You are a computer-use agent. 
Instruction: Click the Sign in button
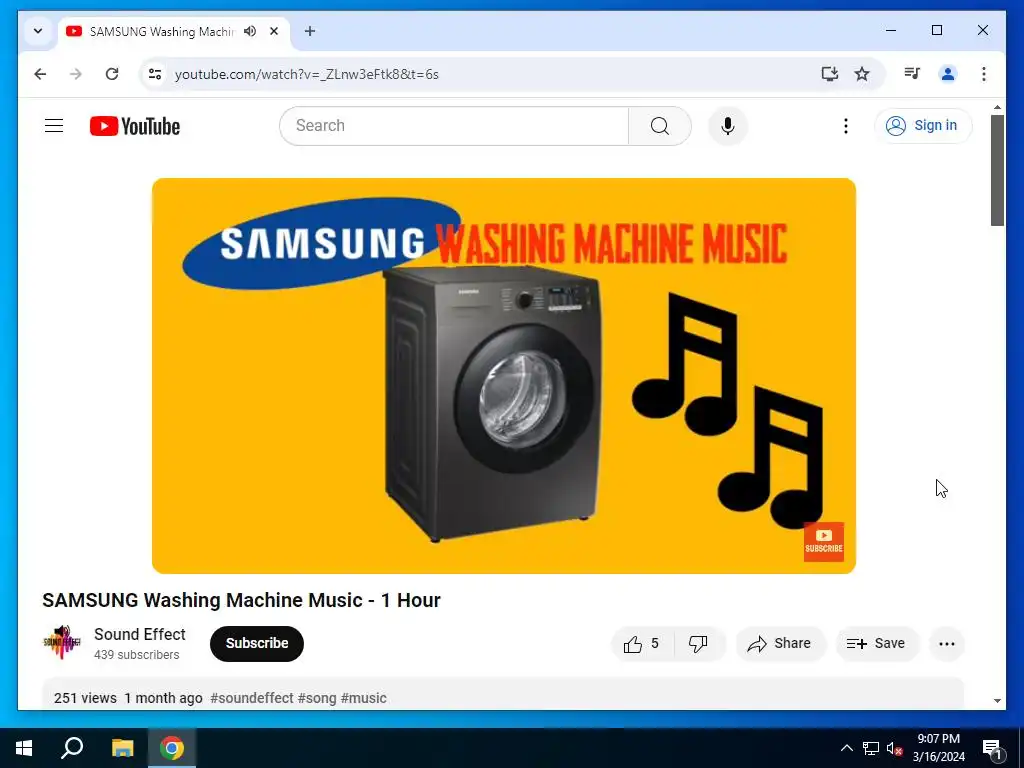(923, 125)
